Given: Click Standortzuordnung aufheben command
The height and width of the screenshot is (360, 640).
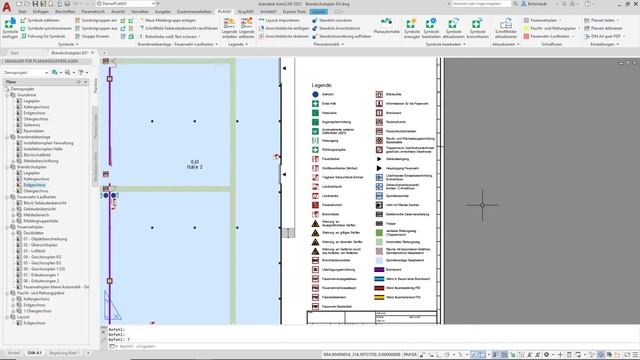Looking at the screenshot, I should pos(342,36).
